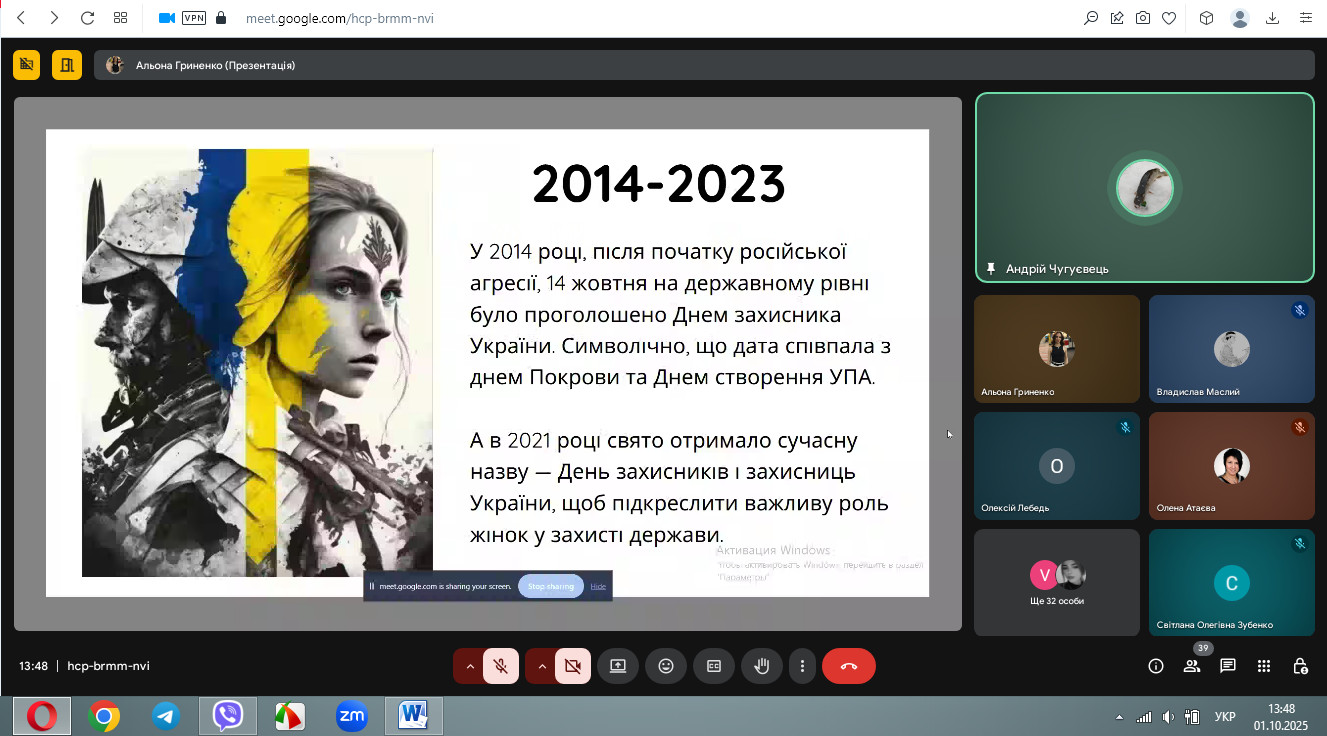This screenshot has height=736, width=1327.
Task: Open meeting details info icon
Action: (x=1155, y=666)
